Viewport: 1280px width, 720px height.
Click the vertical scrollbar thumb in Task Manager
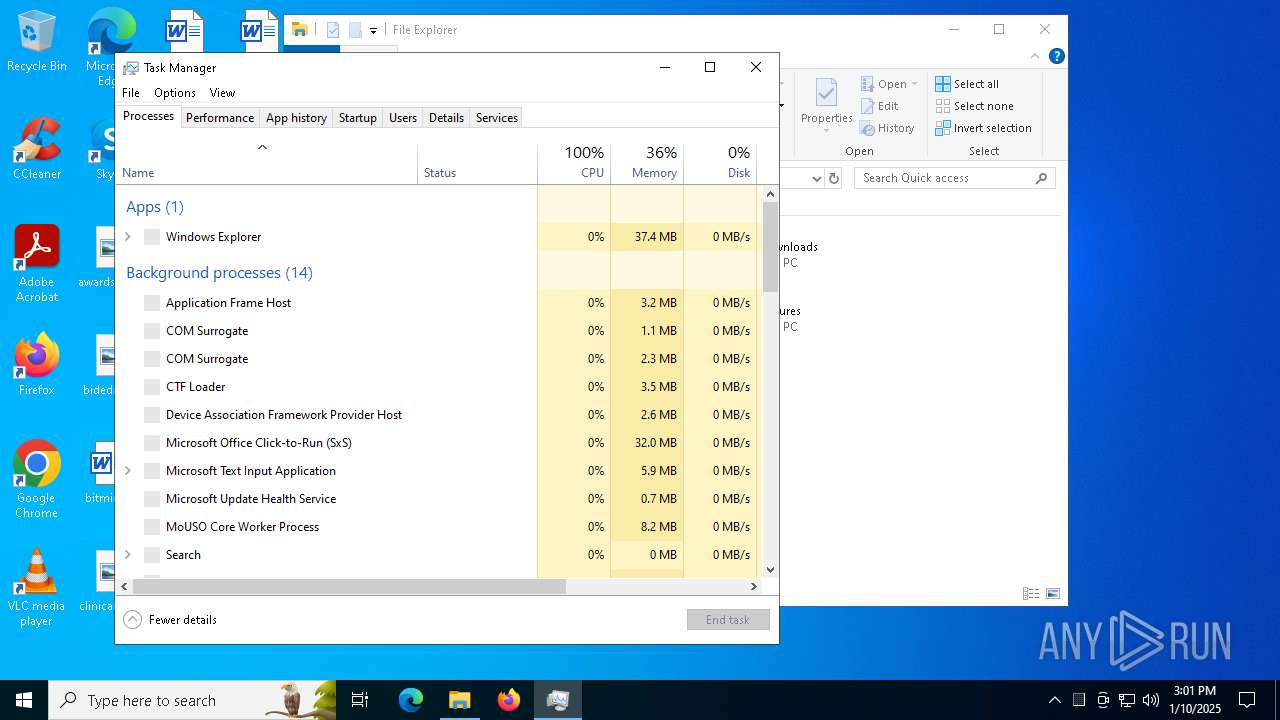click(770, 247)
